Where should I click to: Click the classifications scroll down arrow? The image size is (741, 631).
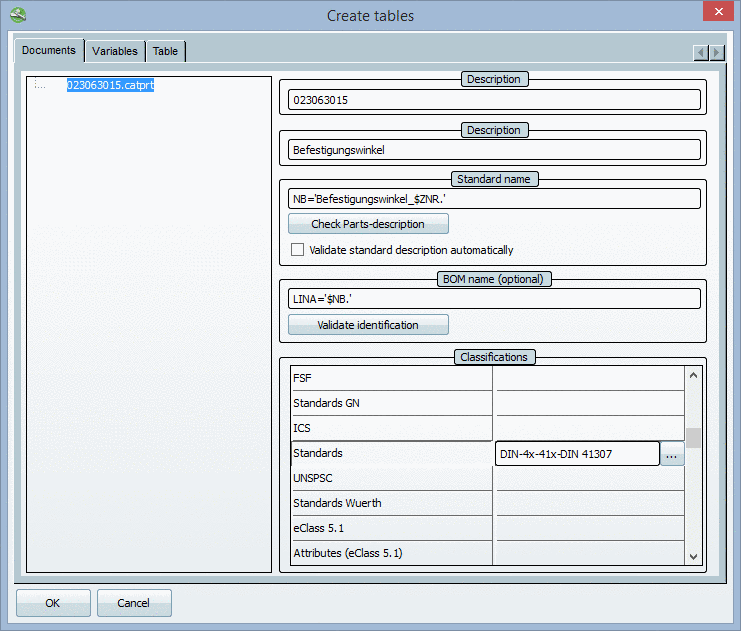click(693, 556)
